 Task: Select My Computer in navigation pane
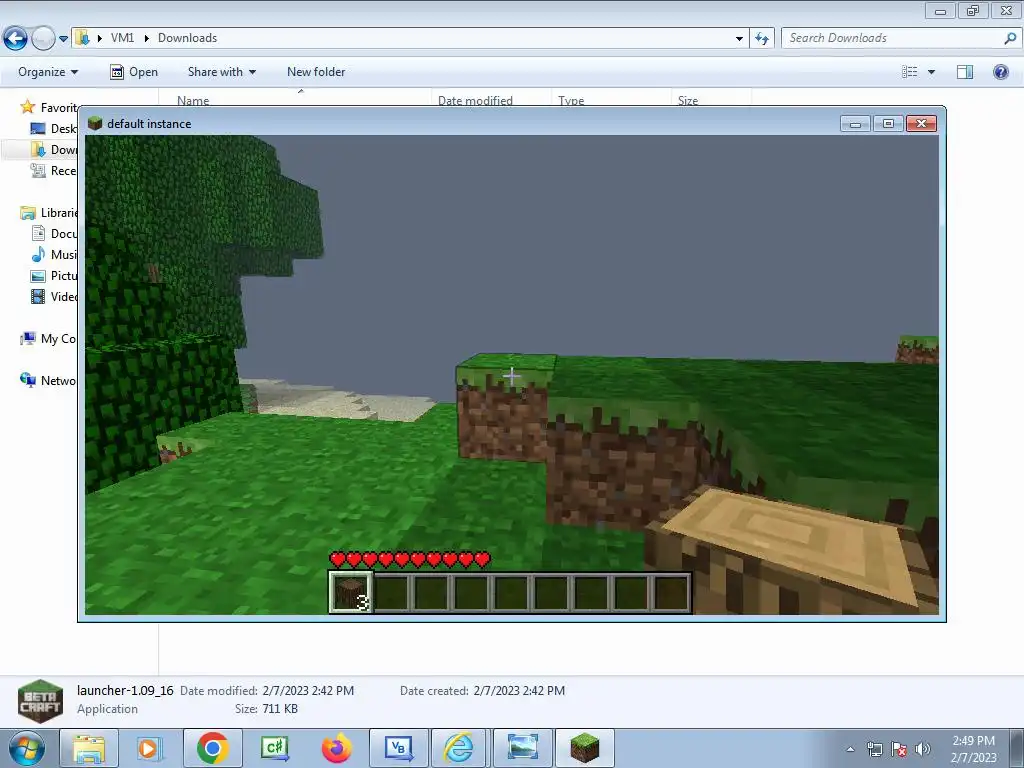pyautogui.click(x=49, y=338)
